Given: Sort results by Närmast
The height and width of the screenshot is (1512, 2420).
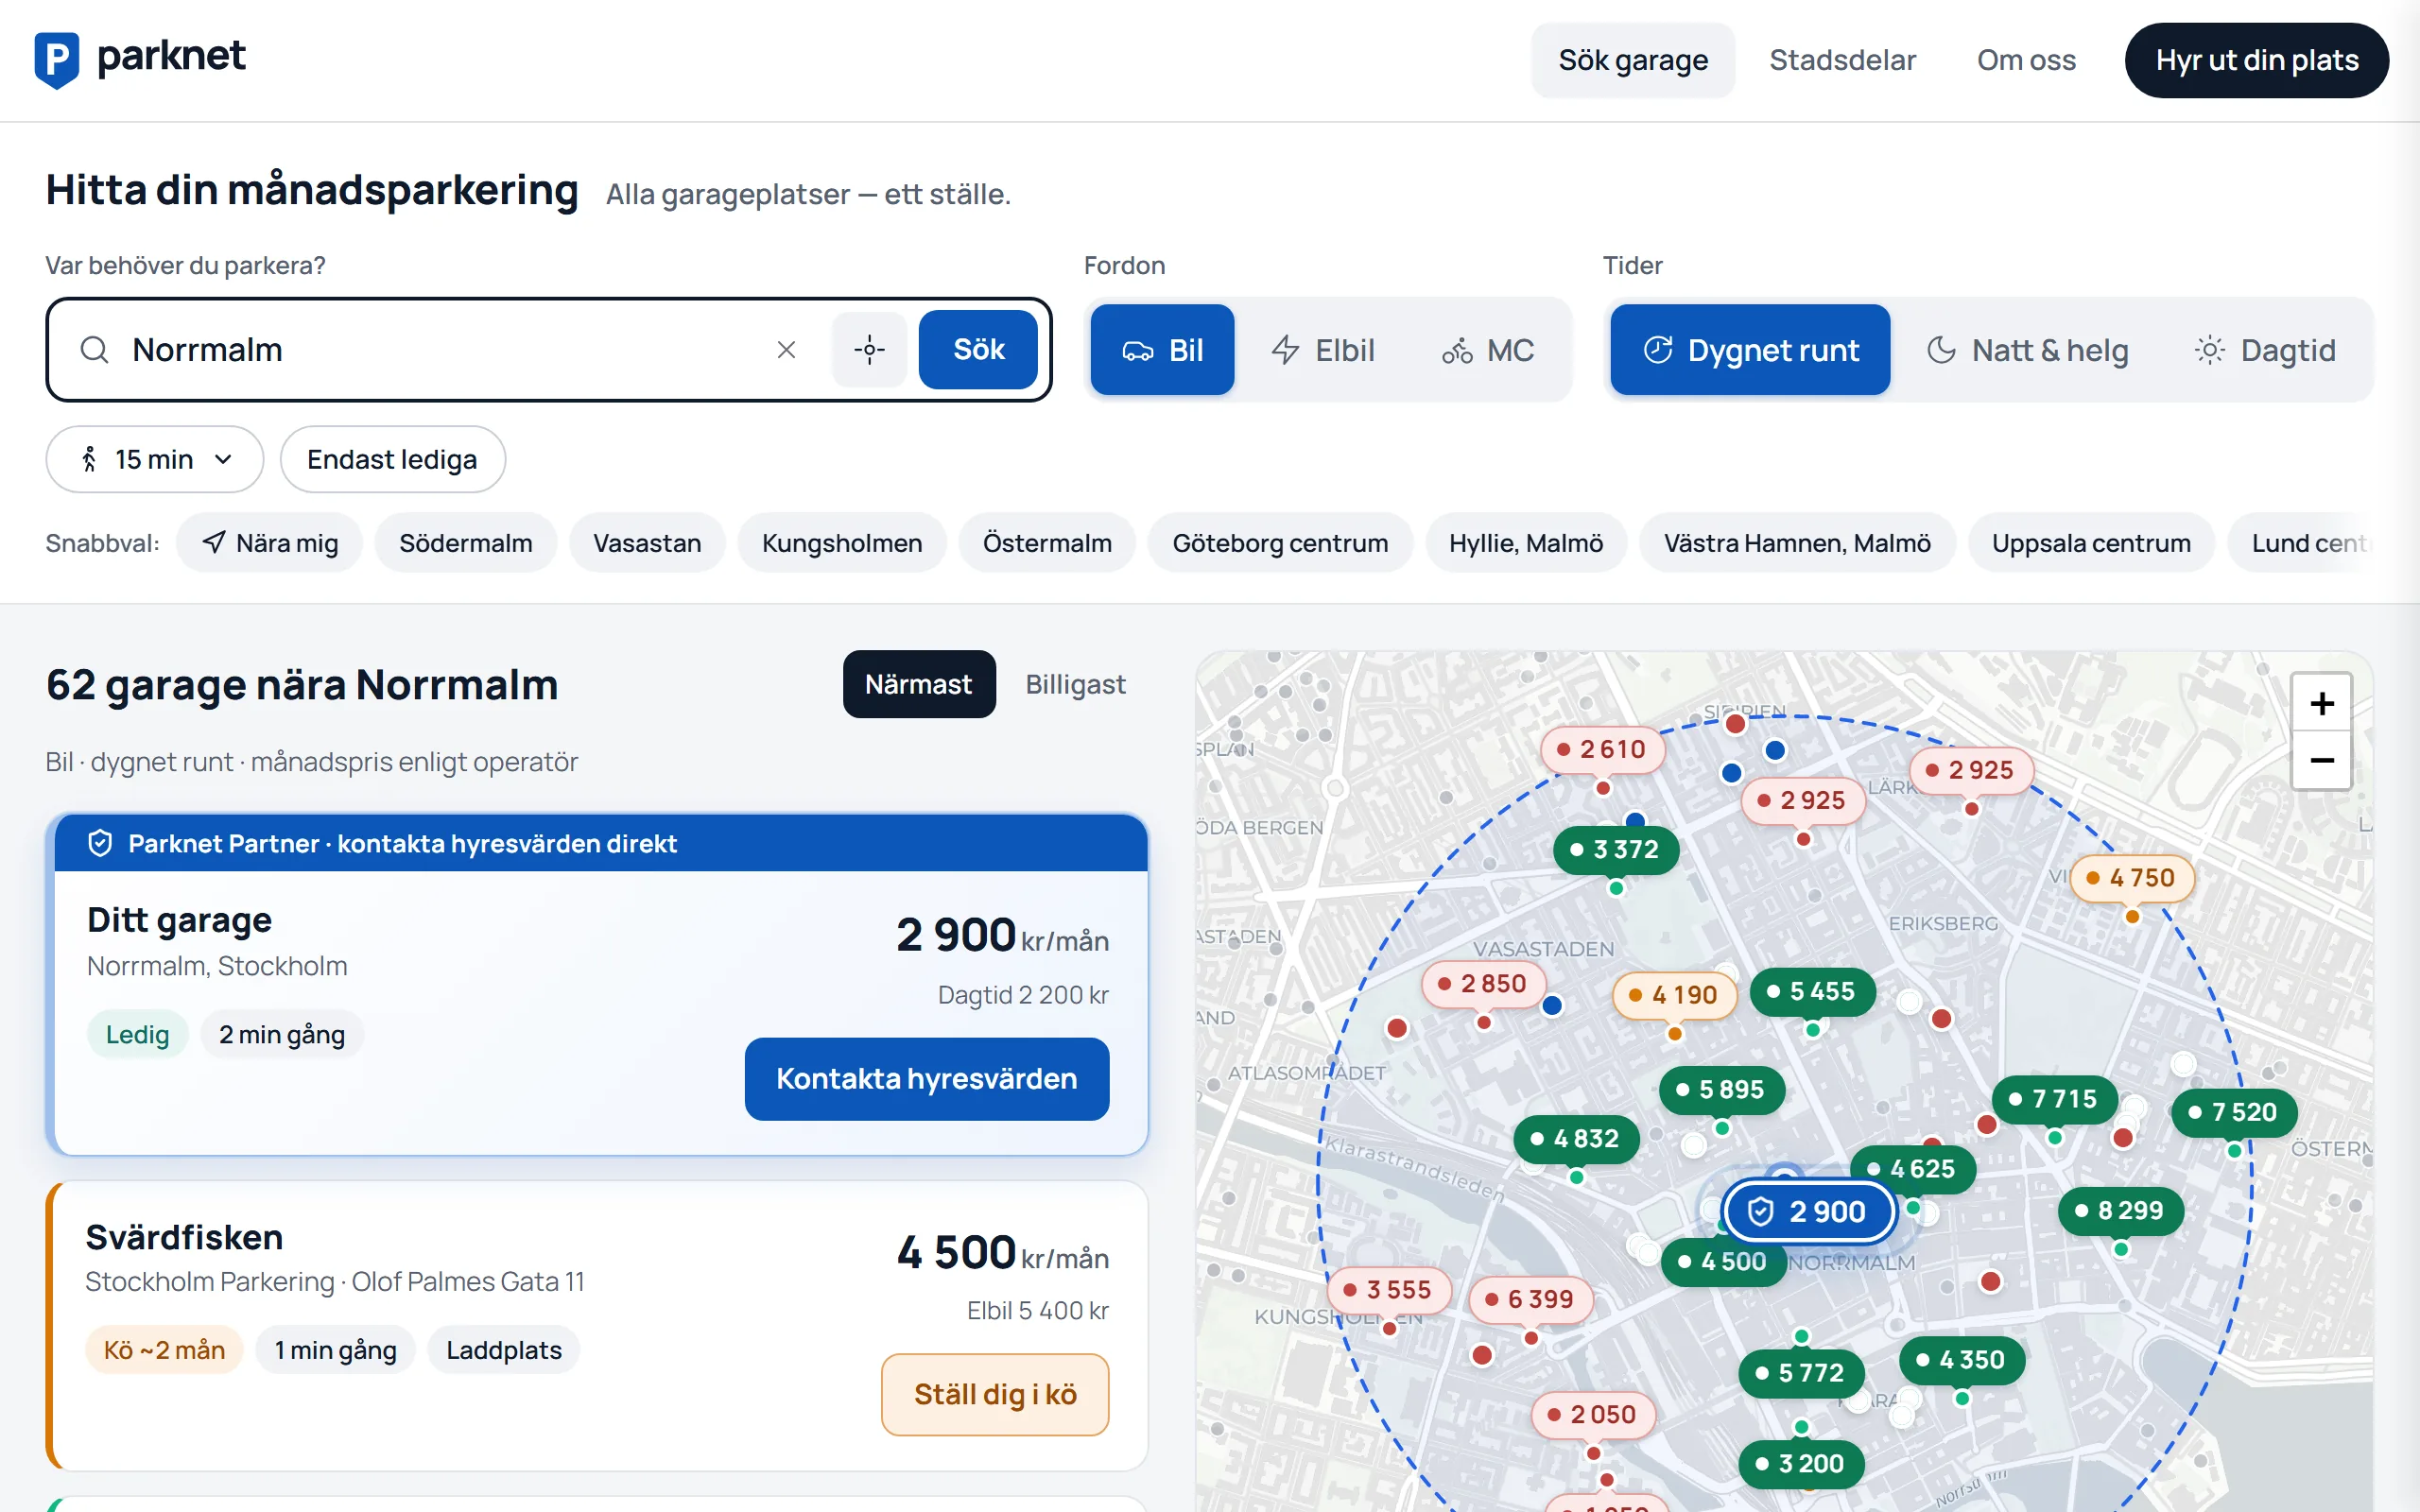Looking at the screenshot, I should tap(918, 685).
